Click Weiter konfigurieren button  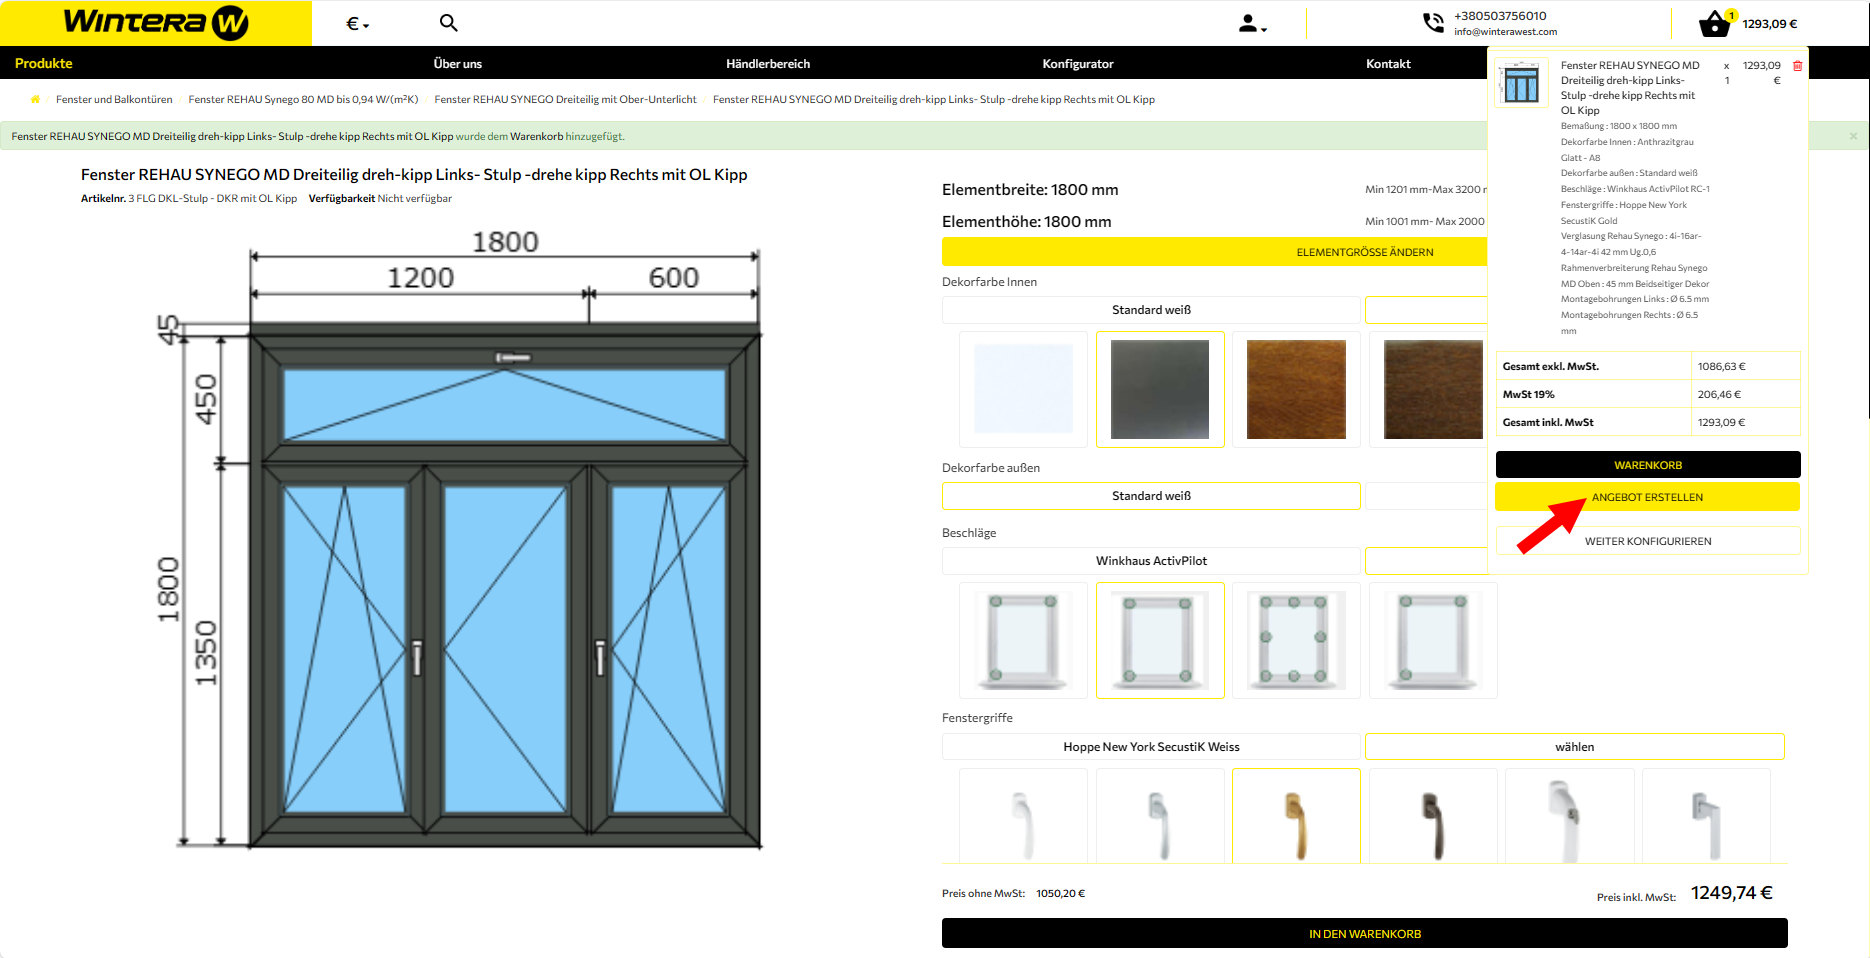coord(1647,541)
